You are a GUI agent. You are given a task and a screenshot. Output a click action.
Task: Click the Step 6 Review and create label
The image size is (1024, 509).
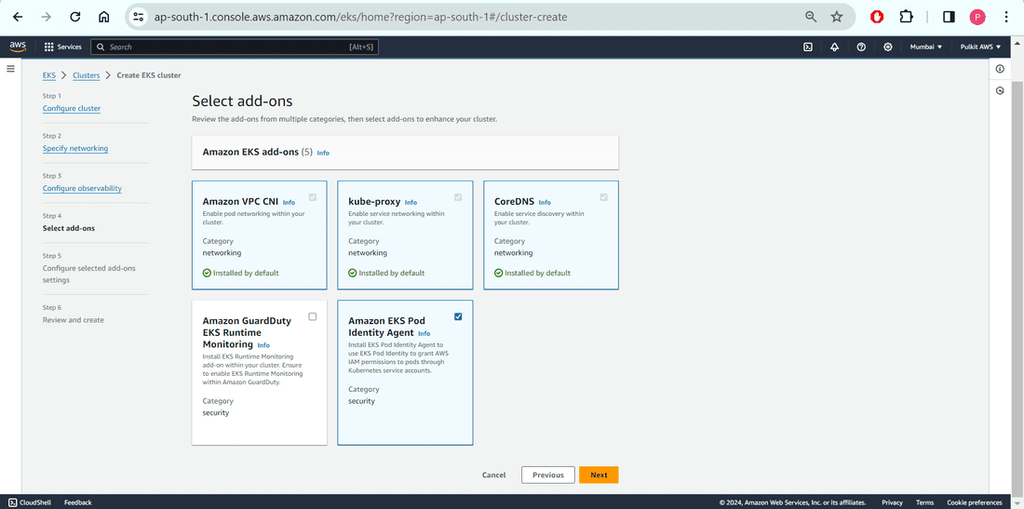coord(73,320)
